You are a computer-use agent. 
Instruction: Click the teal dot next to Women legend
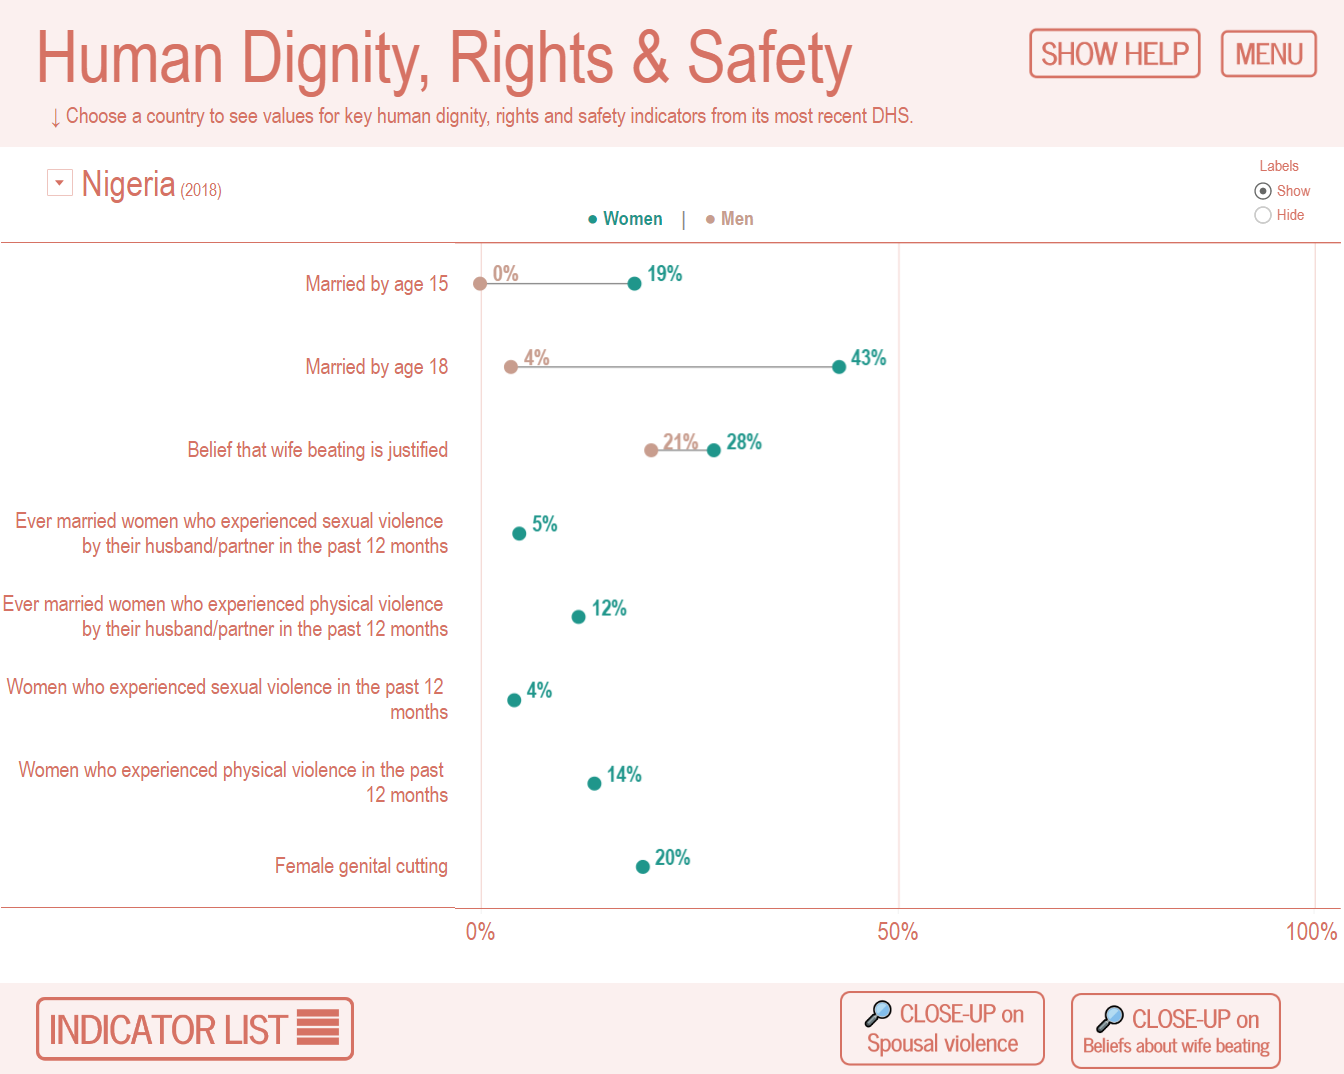pos(591,218)
